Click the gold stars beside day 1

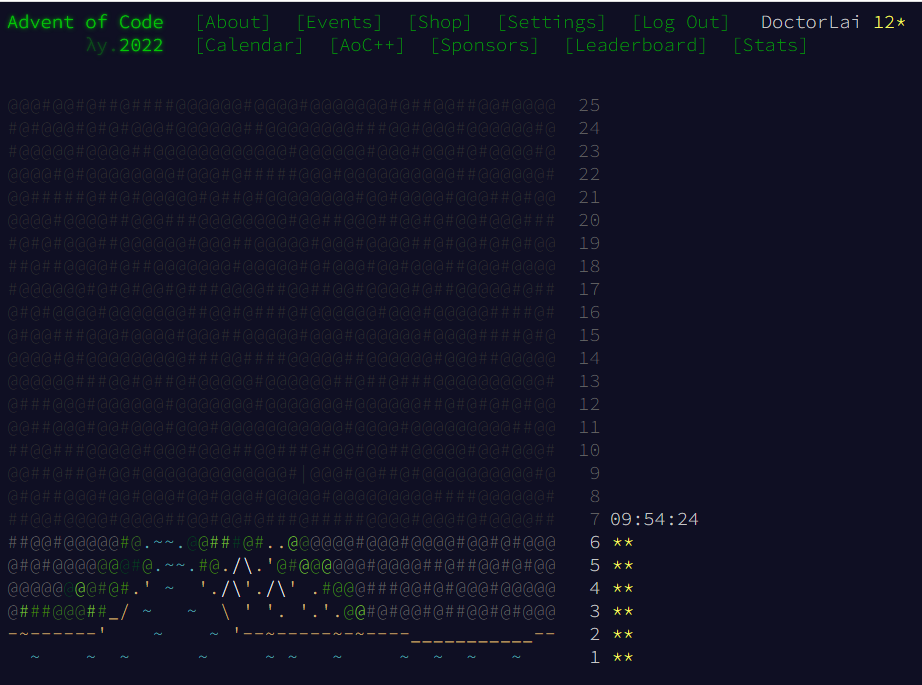pyautogui.click(x=623, y=657)
